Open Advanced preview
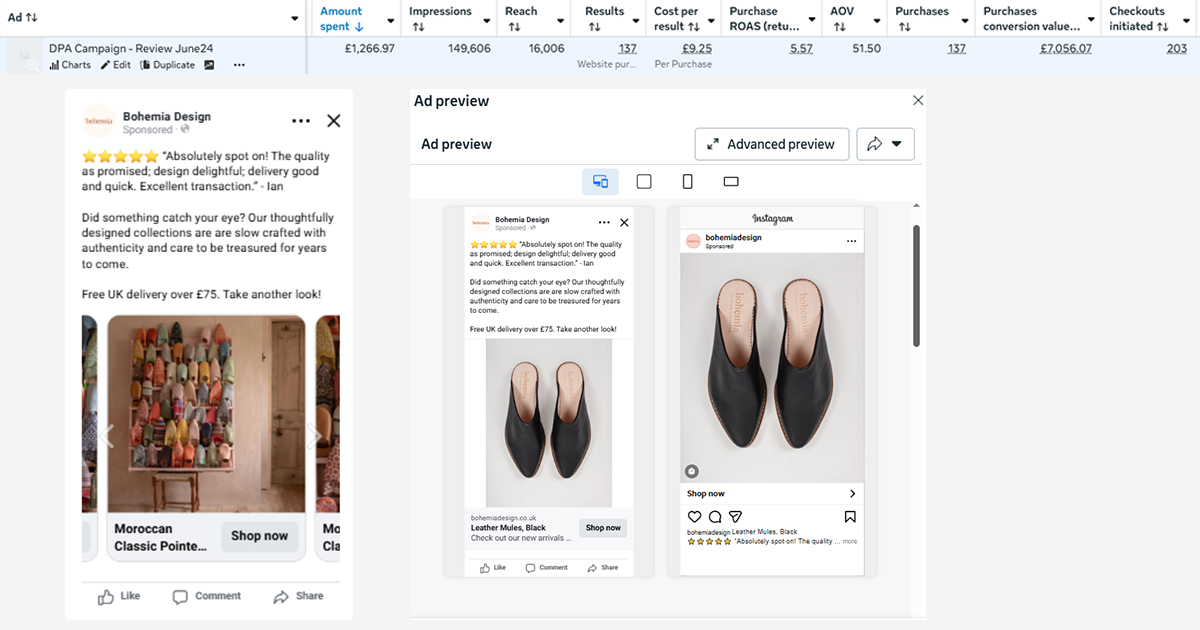Image resolution: width=1200 pixels, height=630 pixels. tap(772, 144)
